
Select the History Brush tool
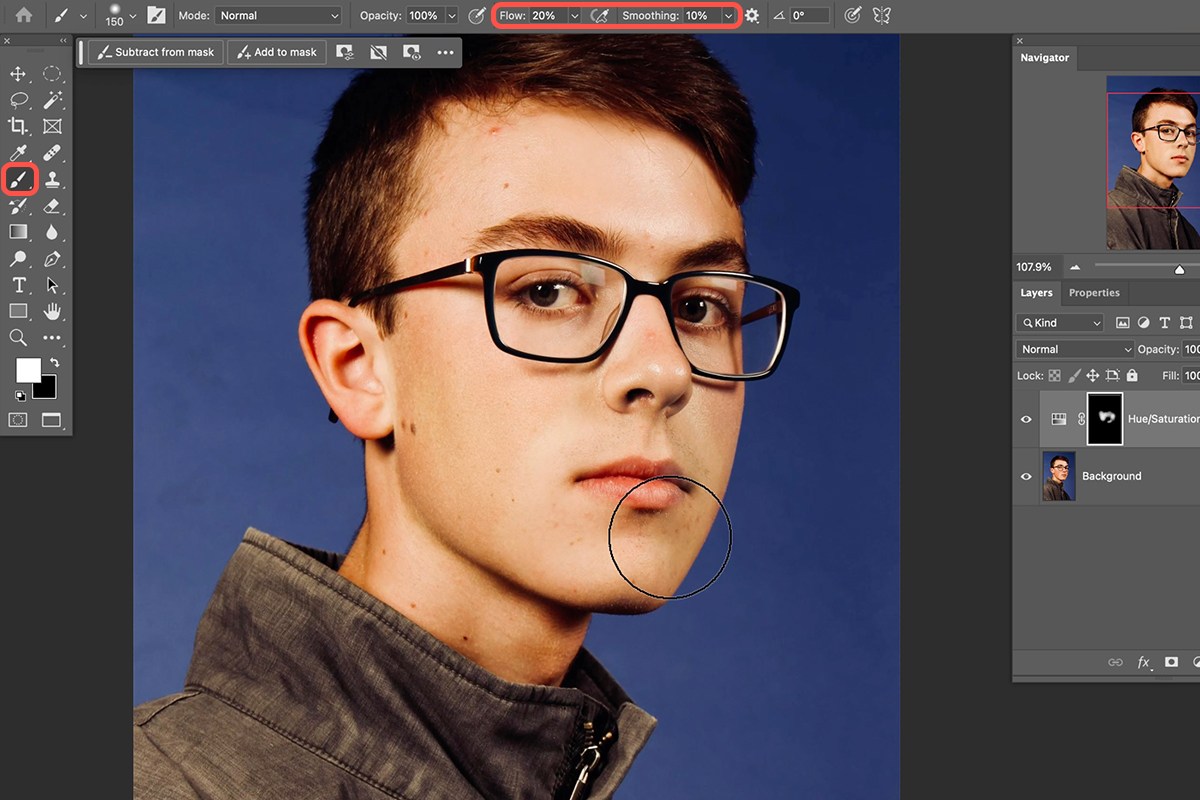(x=18, y=206)
